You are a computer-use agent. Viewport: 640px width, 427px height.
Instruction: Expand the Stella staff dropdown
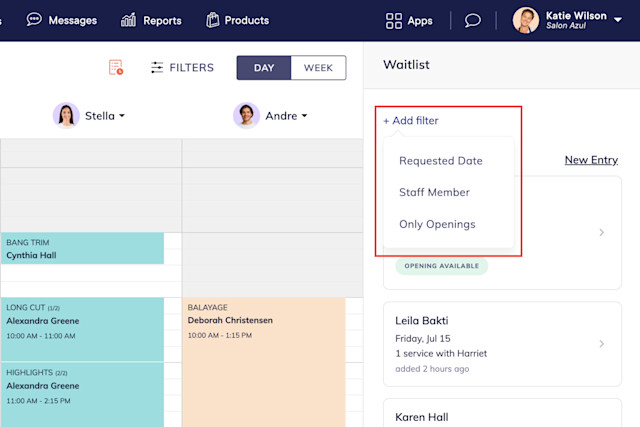coord(122,116)
